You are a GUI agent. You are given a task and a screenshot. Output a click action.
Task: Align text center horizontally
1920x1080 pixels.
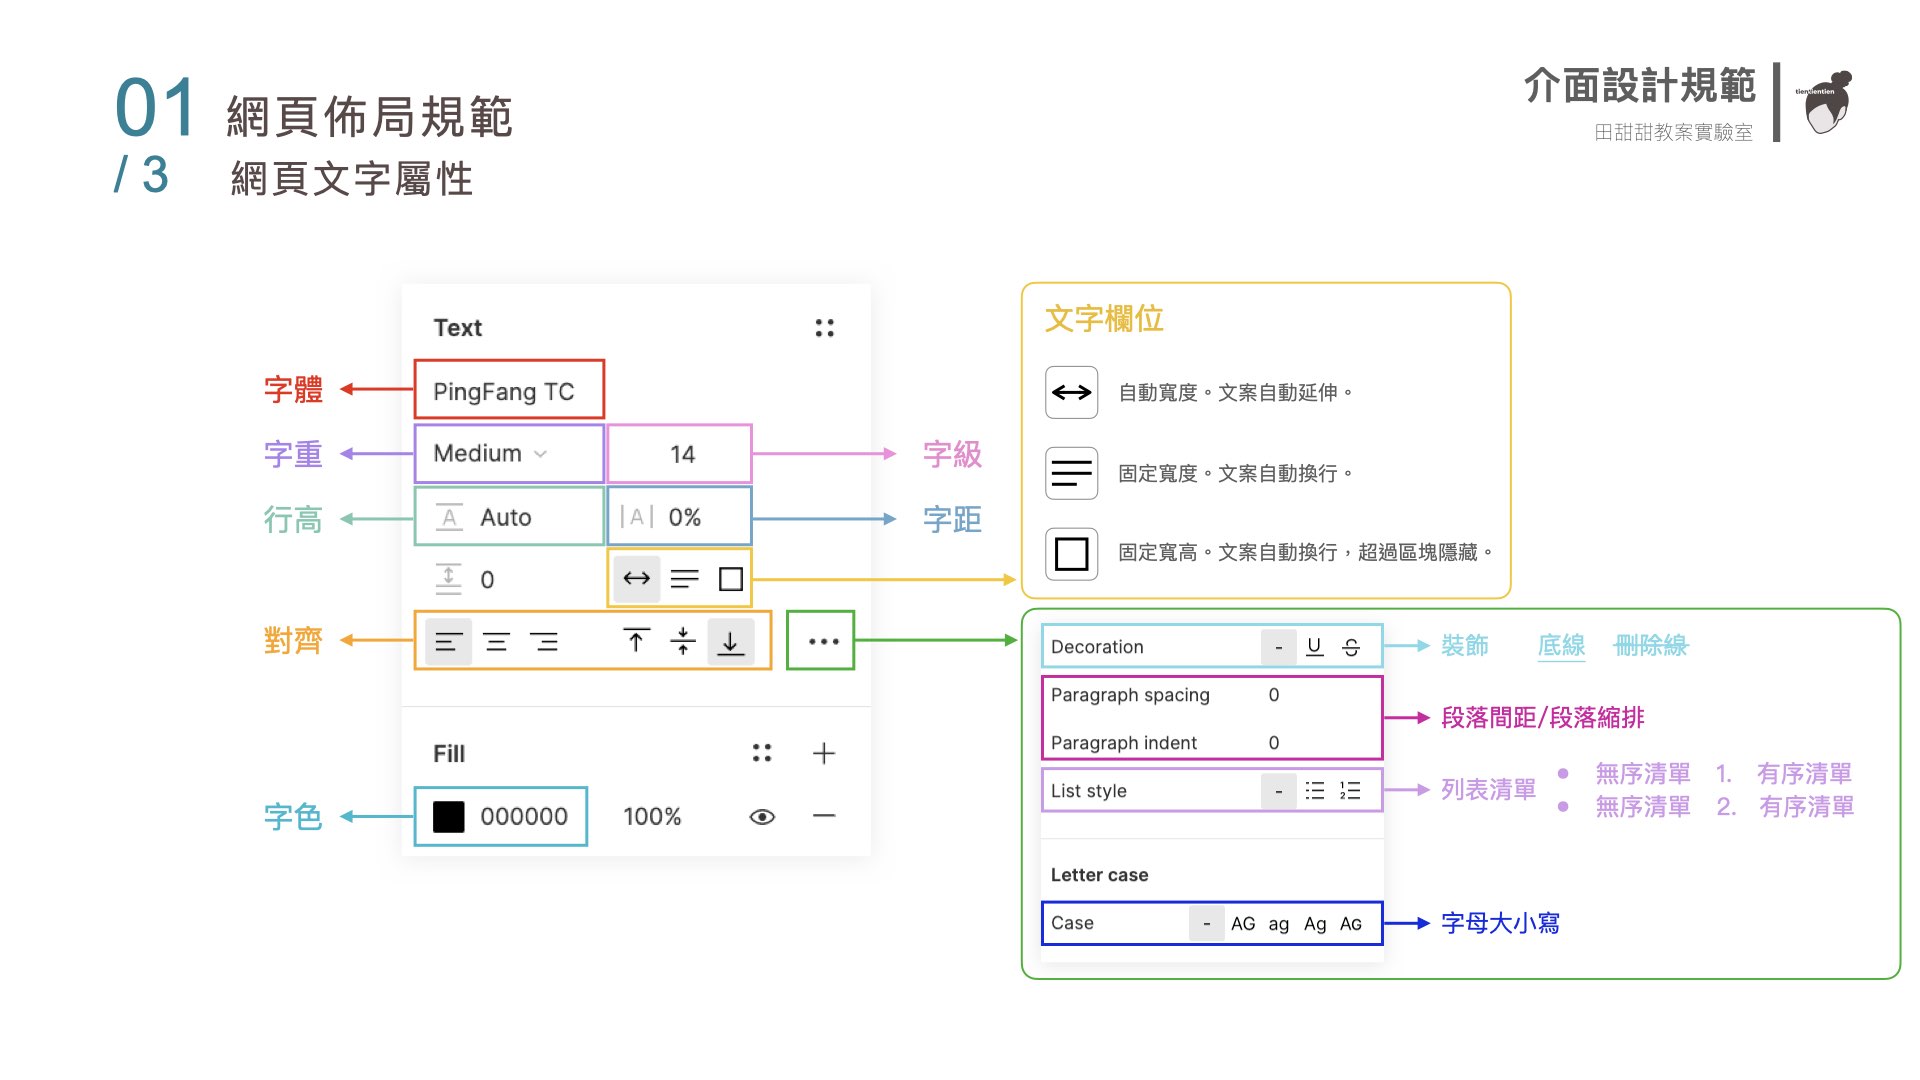pyautogui.click(x=496, y=642)
